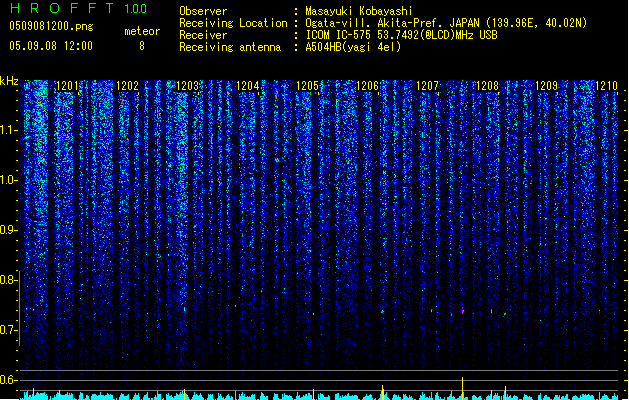Screen dimensions: 629x400
Task: Click gray vertical range bar beside 0.8 kHz
Action: (x=20, y=308)
